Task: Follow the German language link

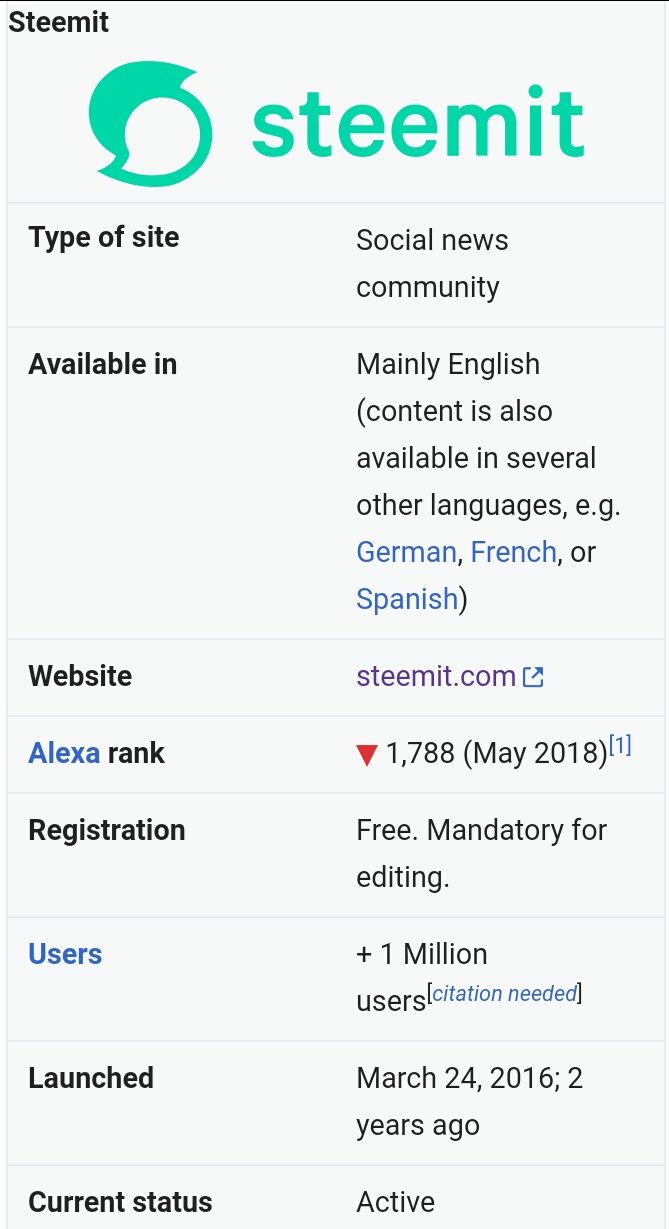Action: click(406, 552)
